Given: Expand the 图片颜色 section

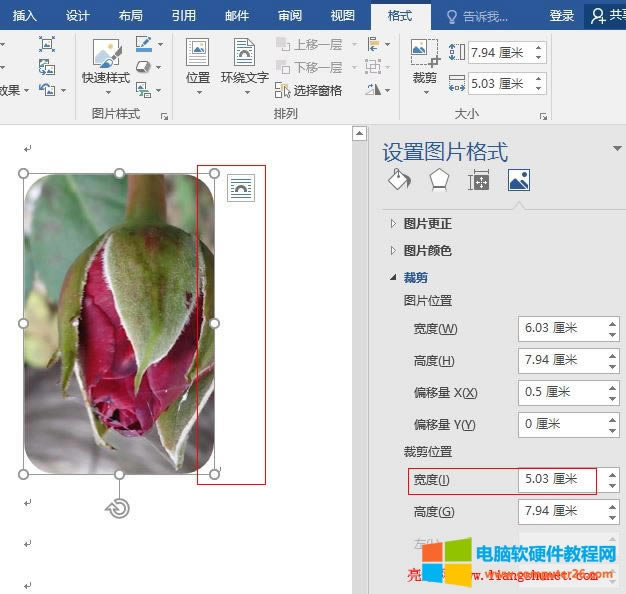Looking at the screenshot, I should 427,250.
